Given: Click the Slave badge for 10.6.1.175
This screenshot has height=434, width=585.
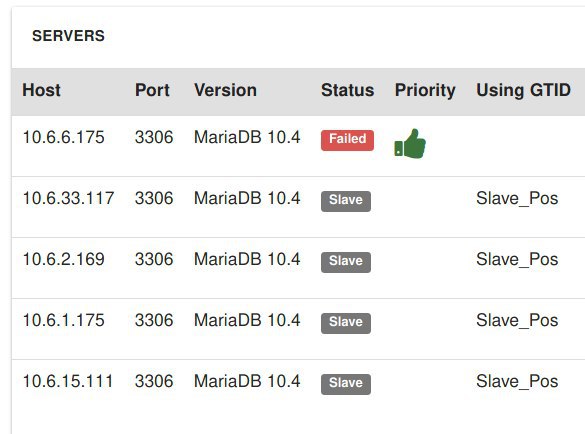Looking at the screenshot, I should coord(346,323).
